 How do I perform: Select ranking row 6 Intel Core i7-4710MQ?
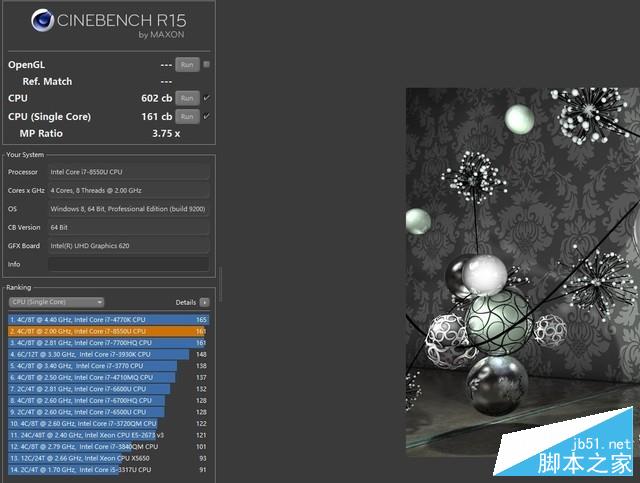point(109,377)
